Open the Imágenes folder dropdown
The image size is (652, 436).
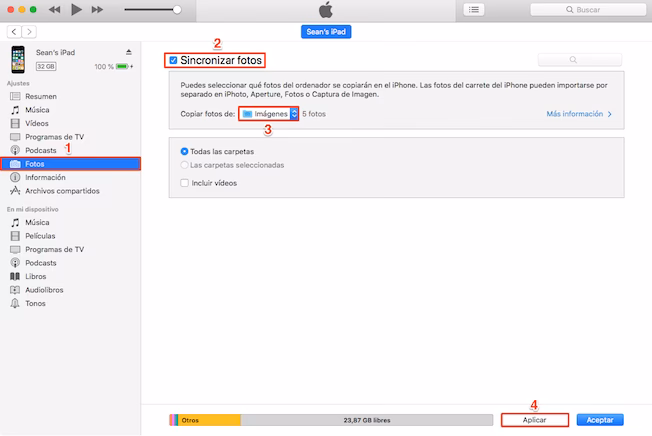tap(269, 114)
